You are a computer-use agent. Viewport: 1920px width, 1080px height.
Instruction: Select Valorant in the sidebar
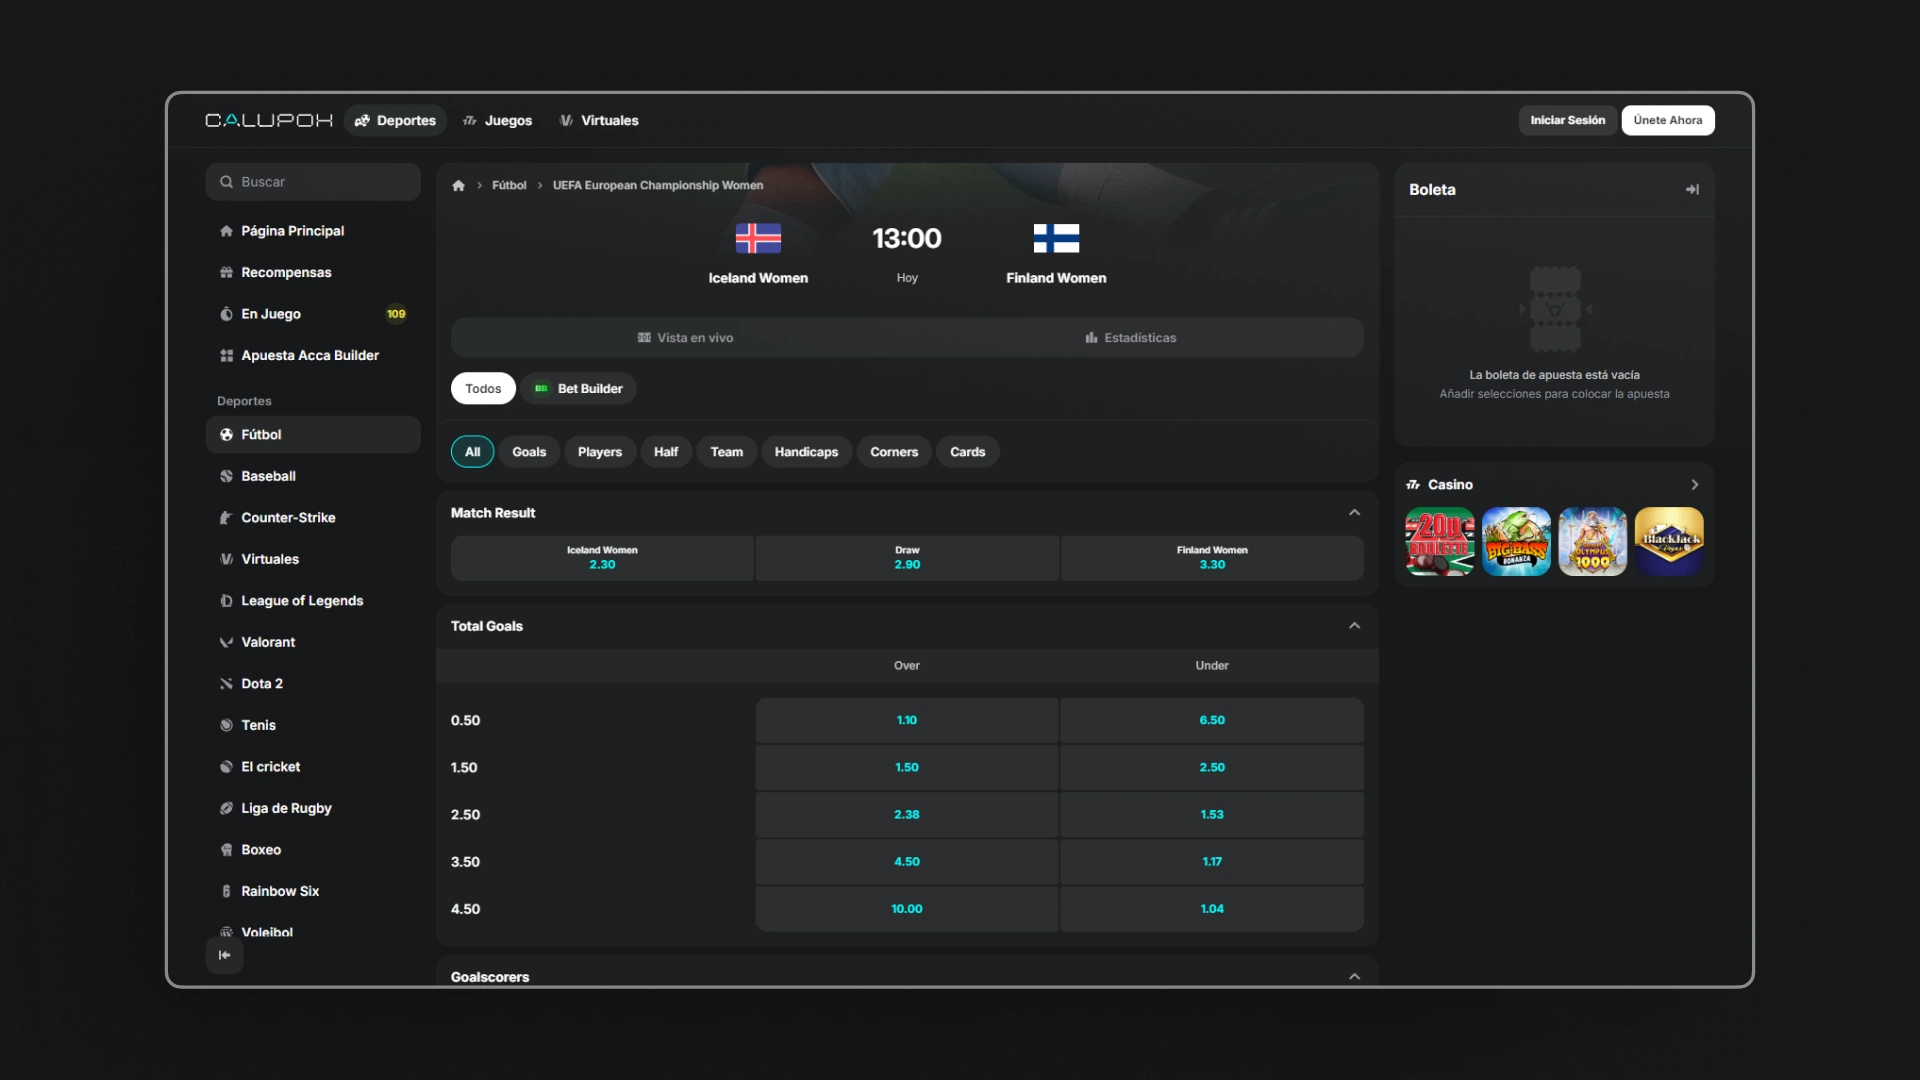click(x=313, y=642)
